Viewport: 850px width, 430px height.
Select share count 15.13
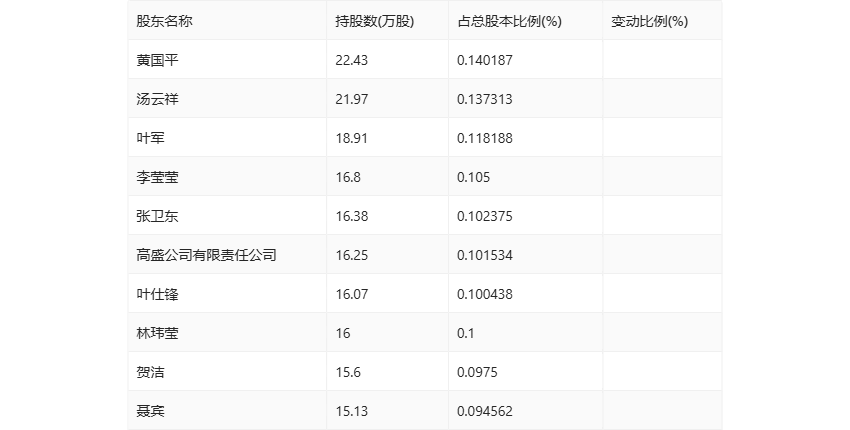(351, 411)
